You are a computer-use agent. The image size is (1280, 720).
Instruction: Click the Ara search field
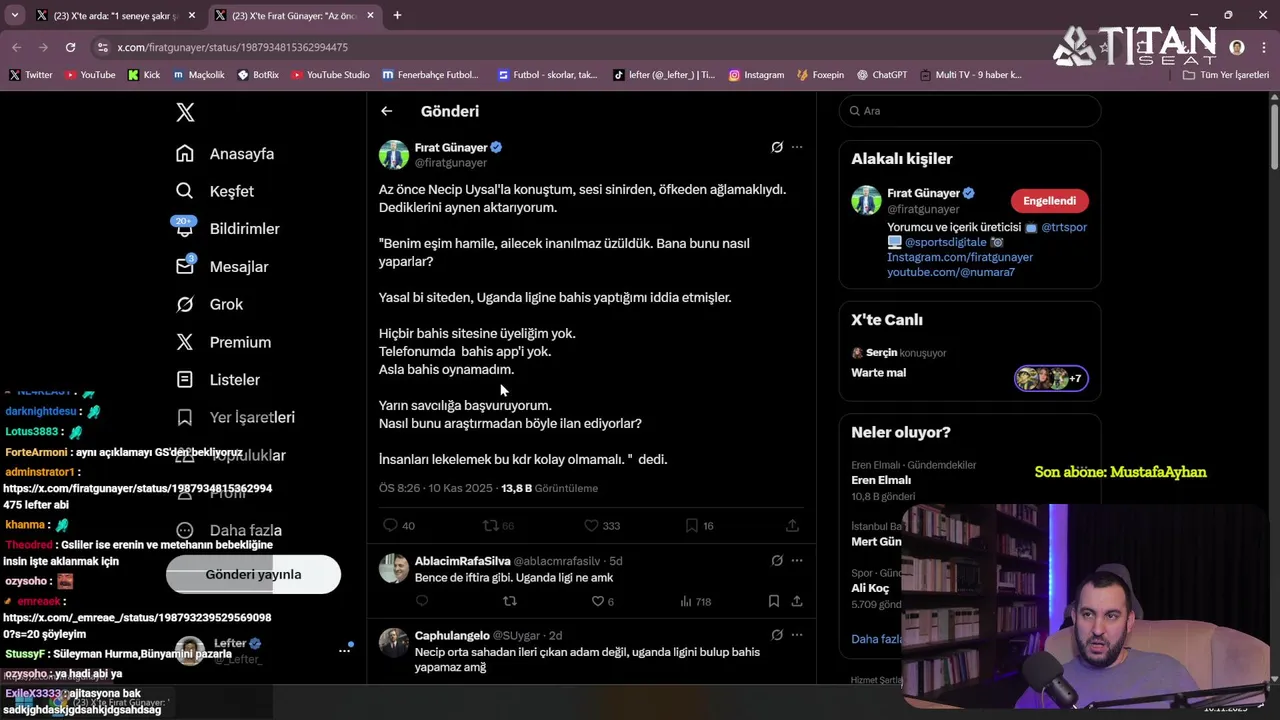[970, 111]
